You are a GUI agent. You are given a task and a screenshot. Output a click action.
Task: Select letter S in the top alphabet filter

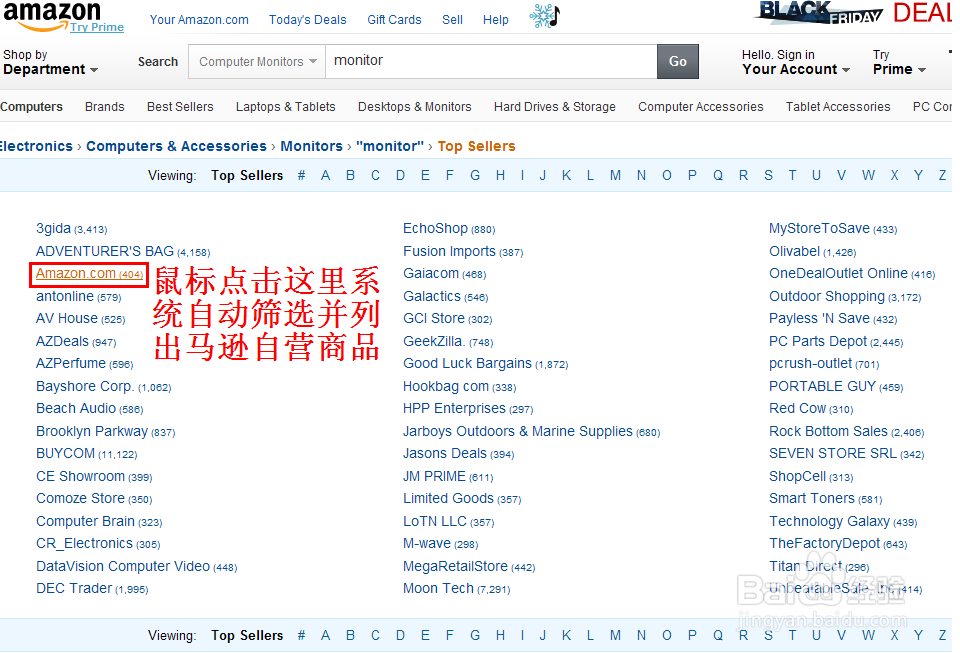(x=768, y=176)
